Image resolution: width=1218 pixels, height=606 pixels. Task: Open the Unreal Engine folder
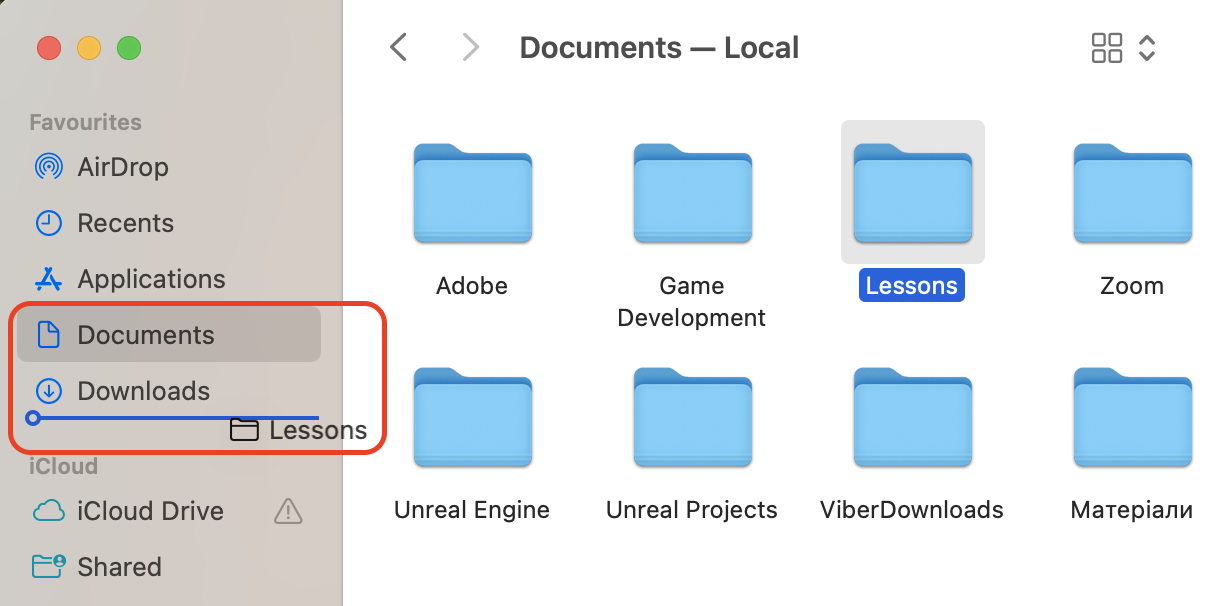(x=471, y=417)
